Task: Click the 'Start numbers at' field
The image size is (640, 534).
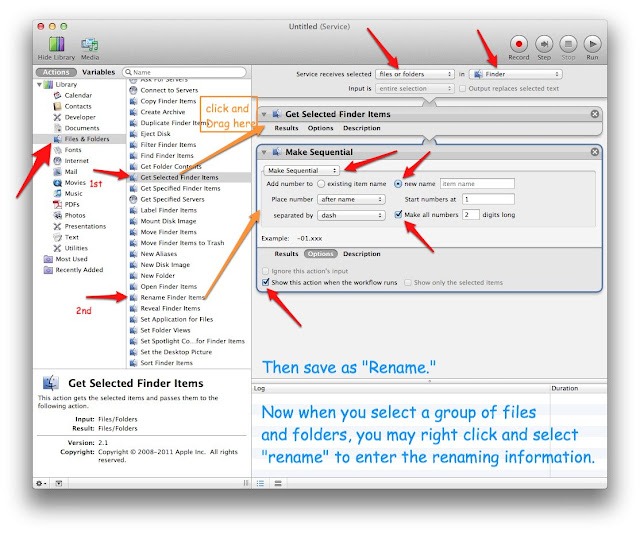Action: click(x=488, y=199)
